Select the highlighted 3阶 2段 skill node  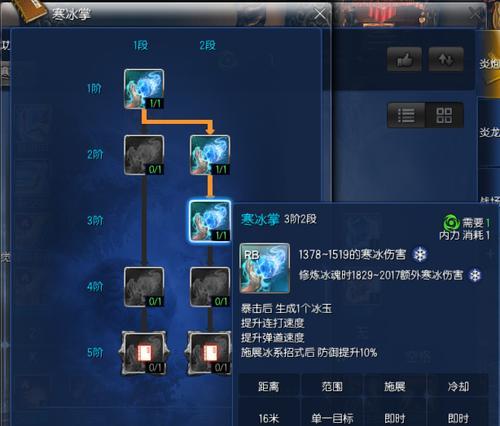[x=210, y=221]
